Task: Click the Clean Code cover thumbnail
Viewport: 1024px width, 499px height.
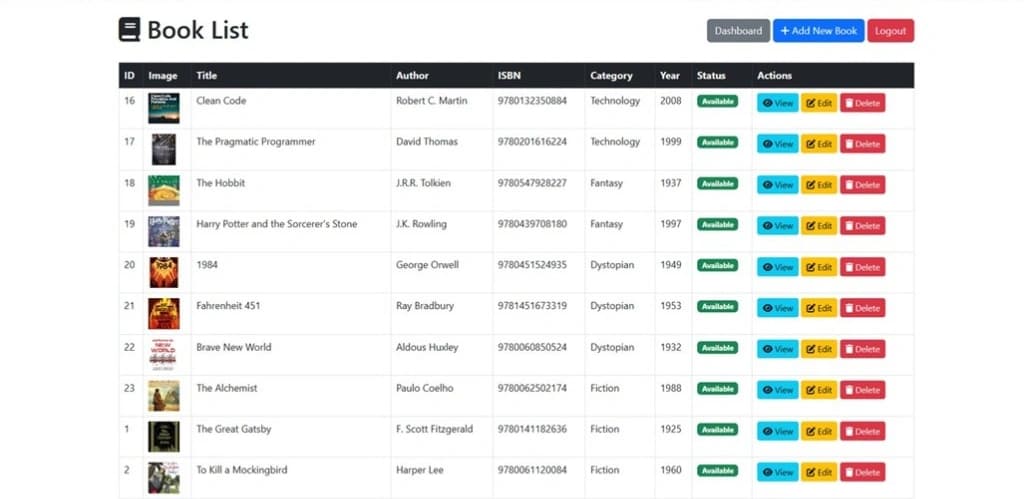Action: pyautogui.click(x=163, y=108)
